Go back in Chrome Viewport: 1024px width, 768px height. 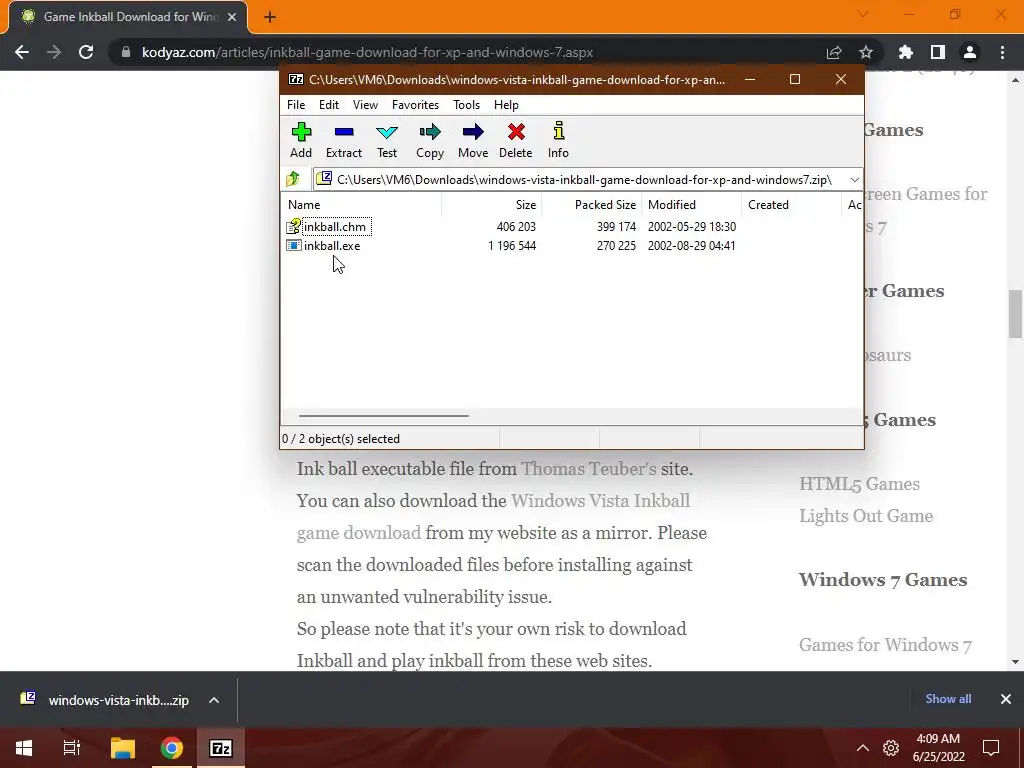pos(22,52)
